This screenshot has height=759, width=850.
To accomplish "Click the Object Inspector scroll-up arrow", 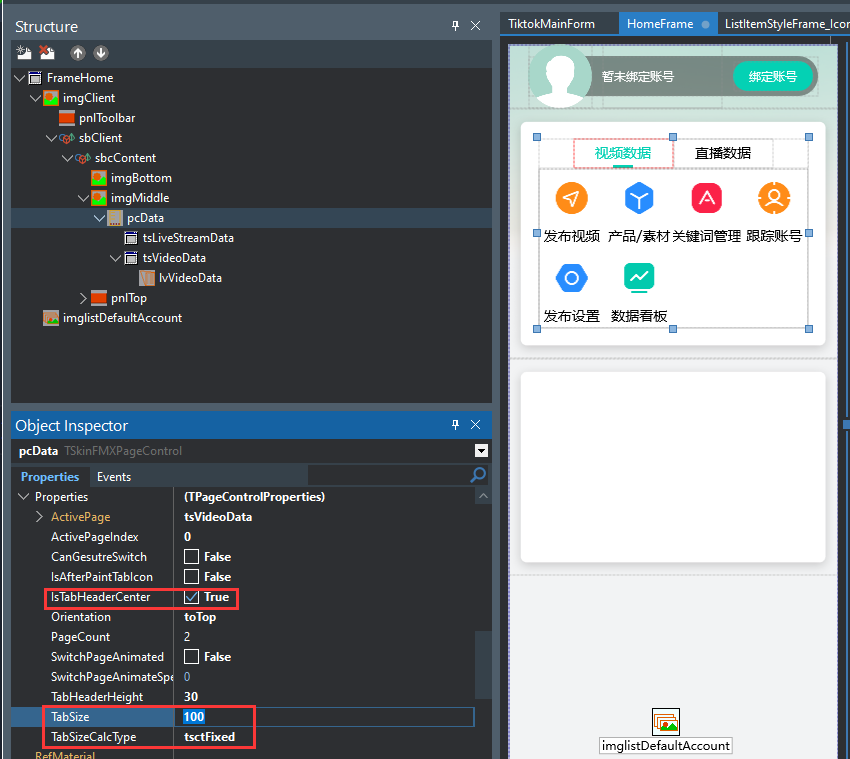I will click(484, 496).
